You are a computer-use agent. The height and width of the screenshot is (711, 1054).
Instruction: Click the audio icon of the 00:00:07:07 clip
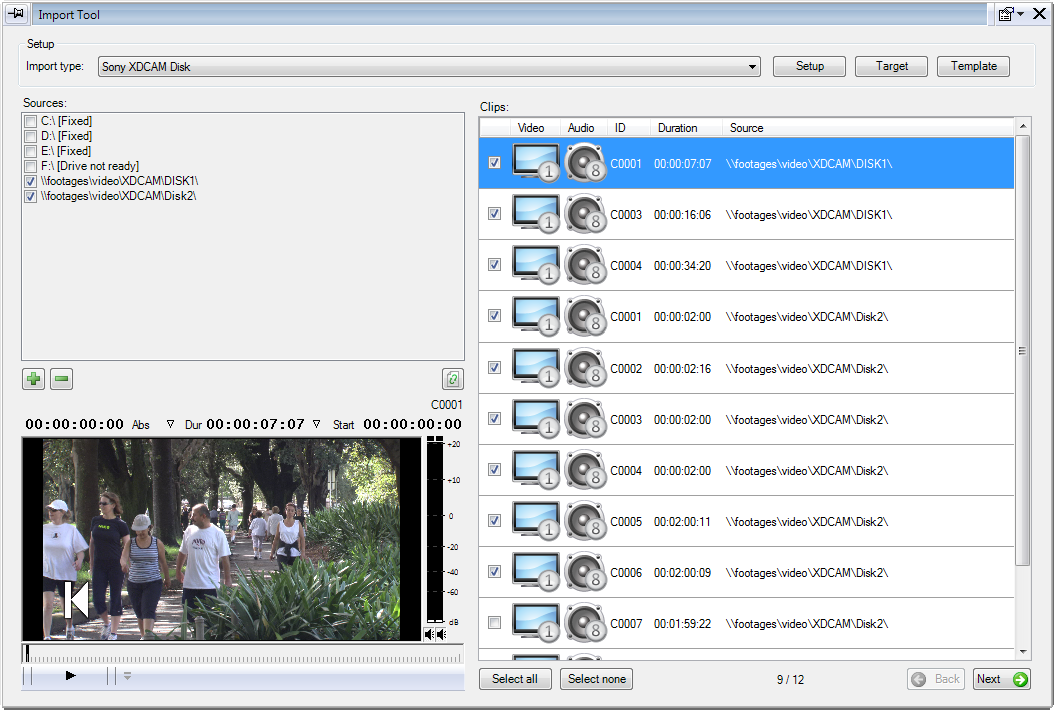click(585, 163)
